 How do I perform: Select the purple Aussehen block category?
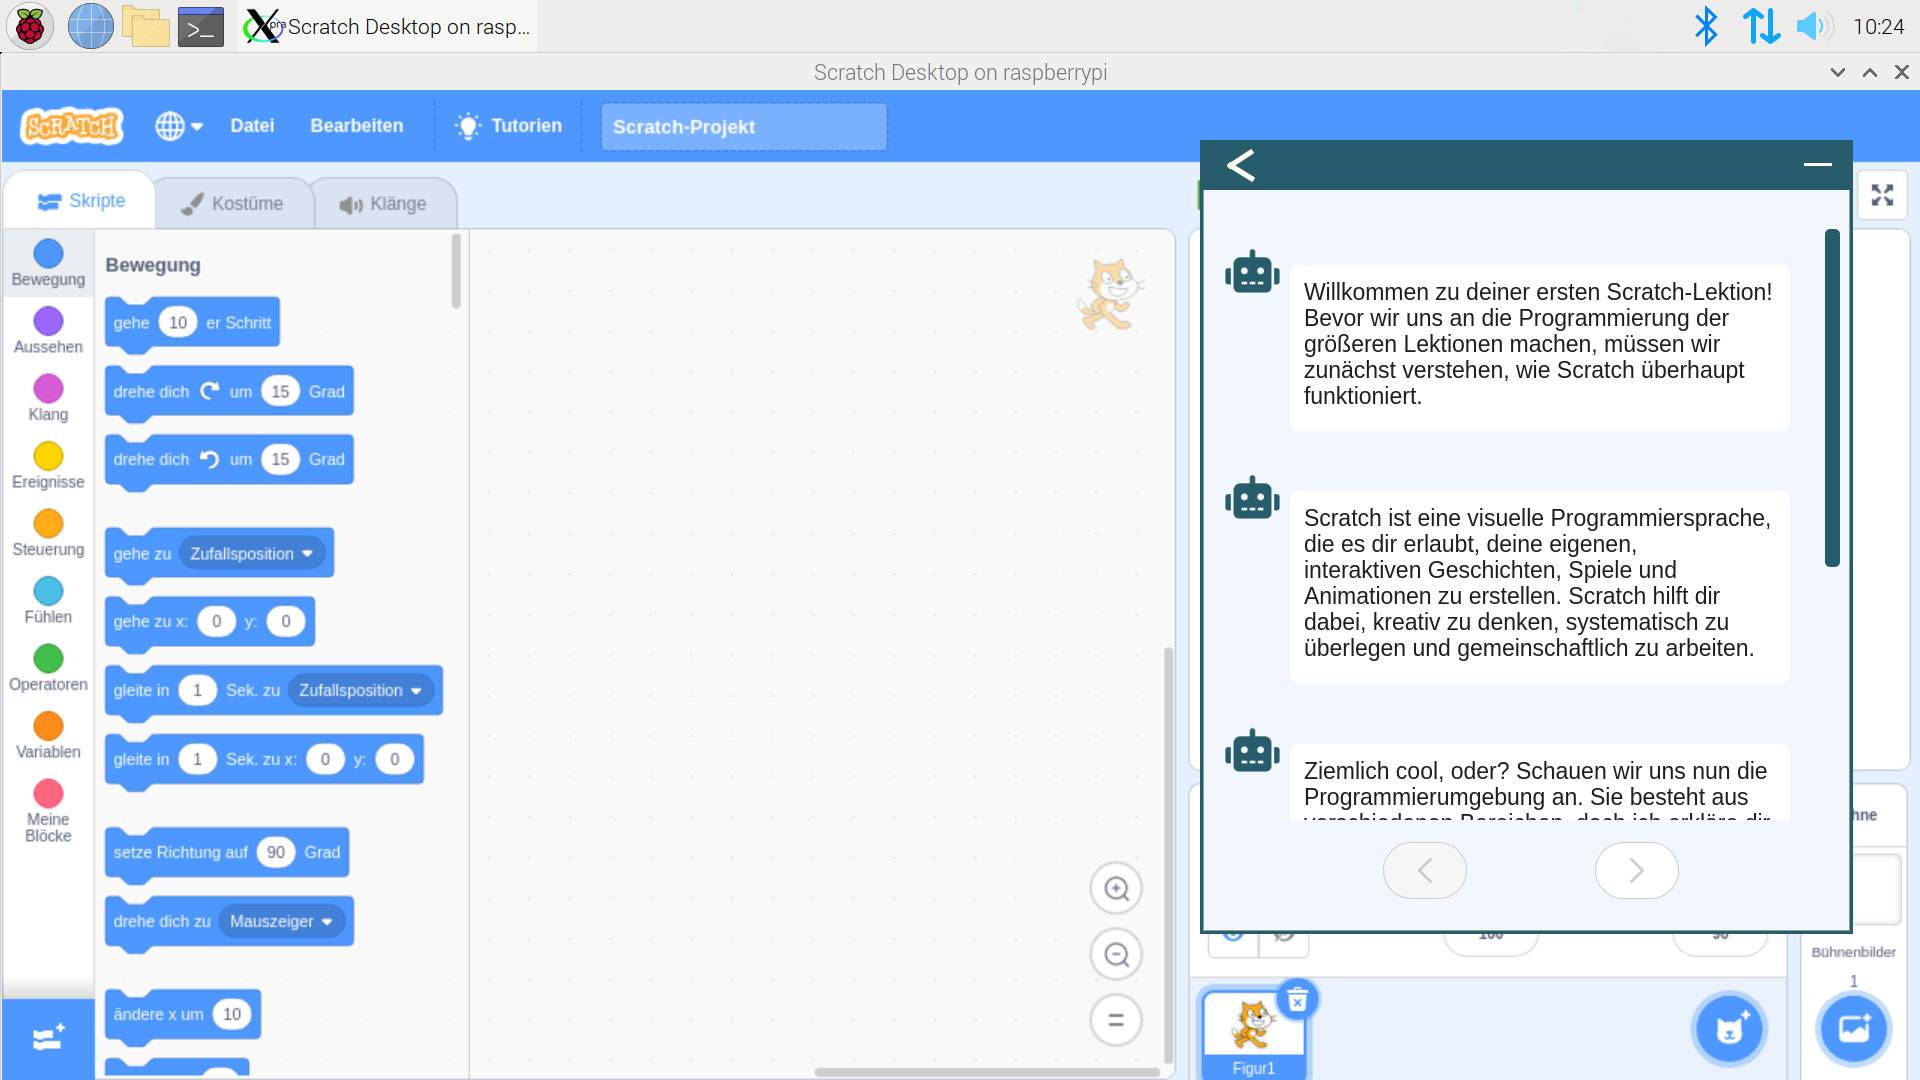pyautogui.click(x=48, y=330)
